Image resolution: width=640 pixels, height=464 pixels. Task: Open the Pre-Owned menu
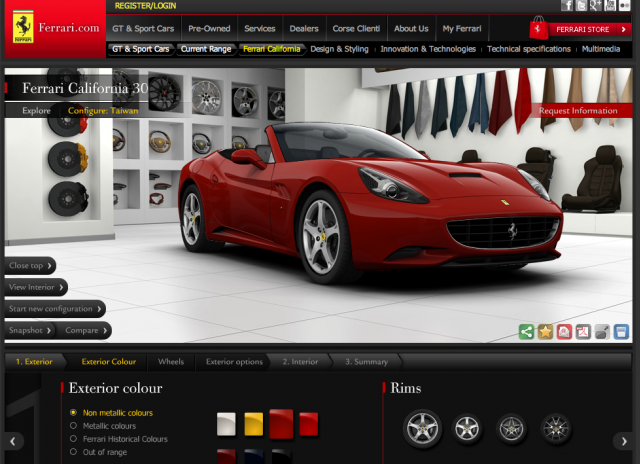tap(209, 29)
